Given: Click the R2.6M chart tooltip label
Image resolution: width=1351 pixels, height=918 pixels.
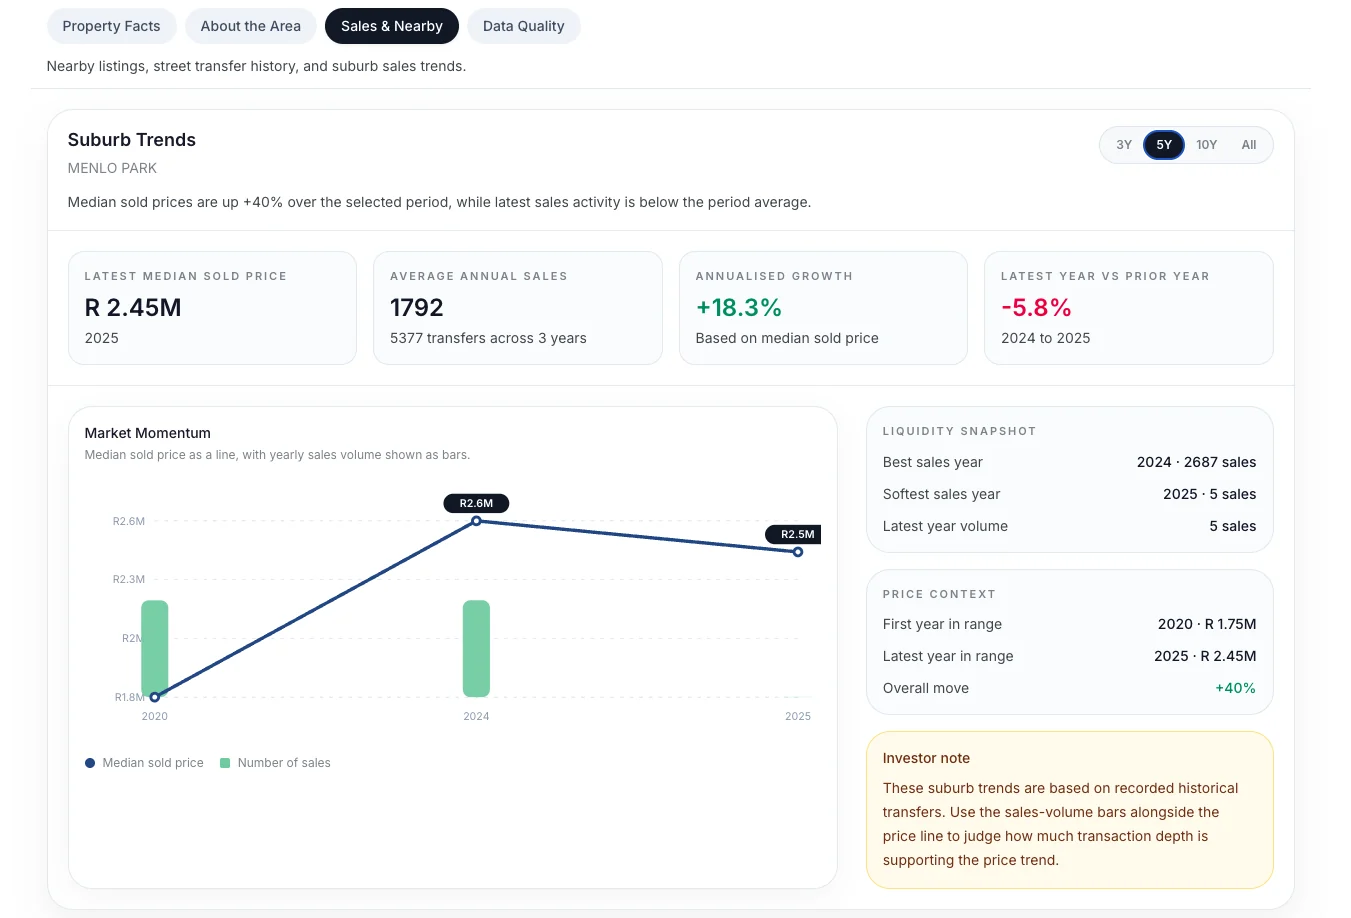Looking at the screenshot, I should pyautogui.click(x=476, y=503).
